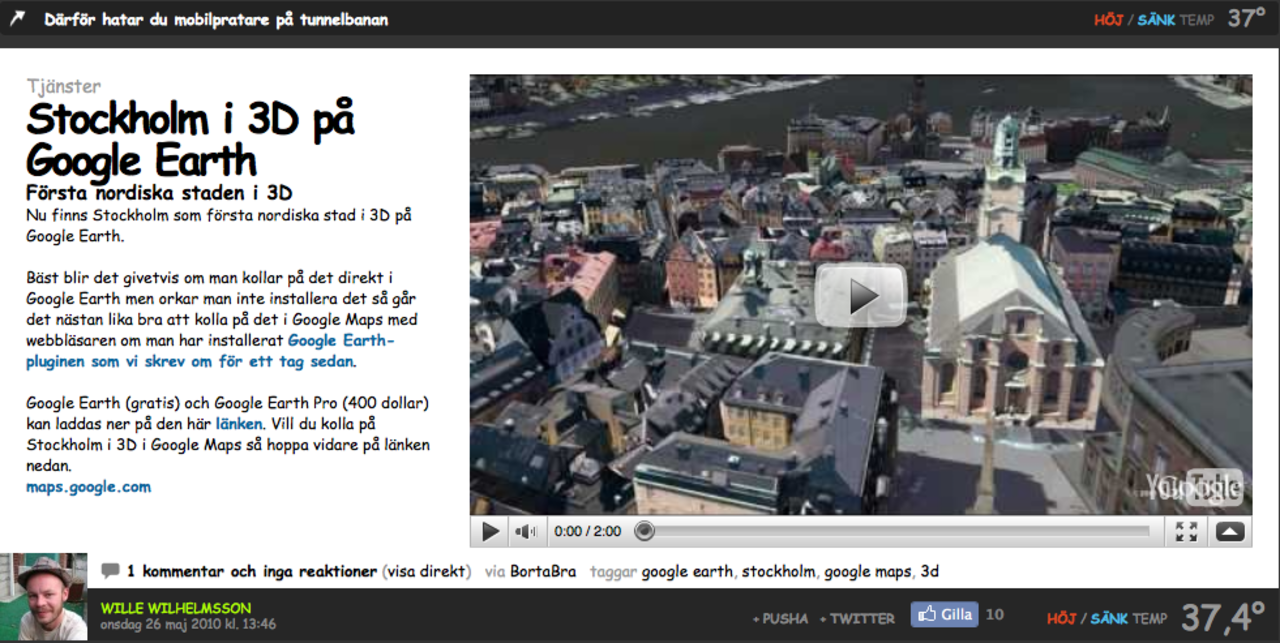This screenshot has height=643, width=1280.
Task: Select the google earth tag
Action: 688,572
